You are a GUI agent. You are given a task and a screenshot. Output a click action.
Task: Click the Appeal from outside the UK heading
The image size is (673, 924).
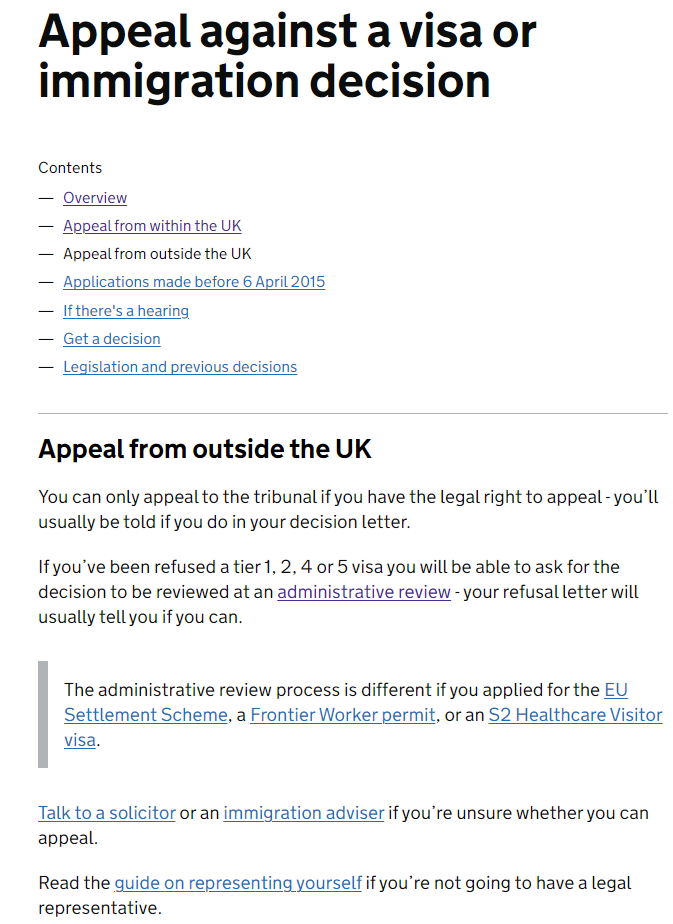(204, 449)
